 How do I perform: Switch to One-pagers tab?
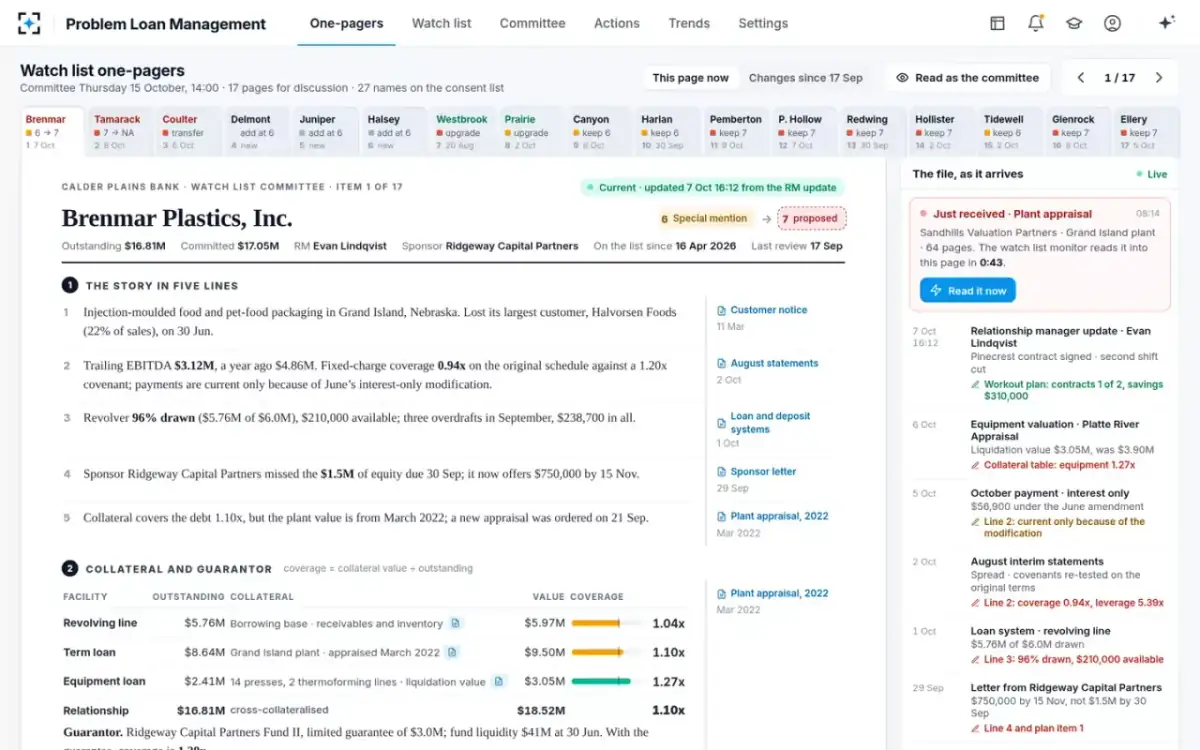click(x=346, y=23)
